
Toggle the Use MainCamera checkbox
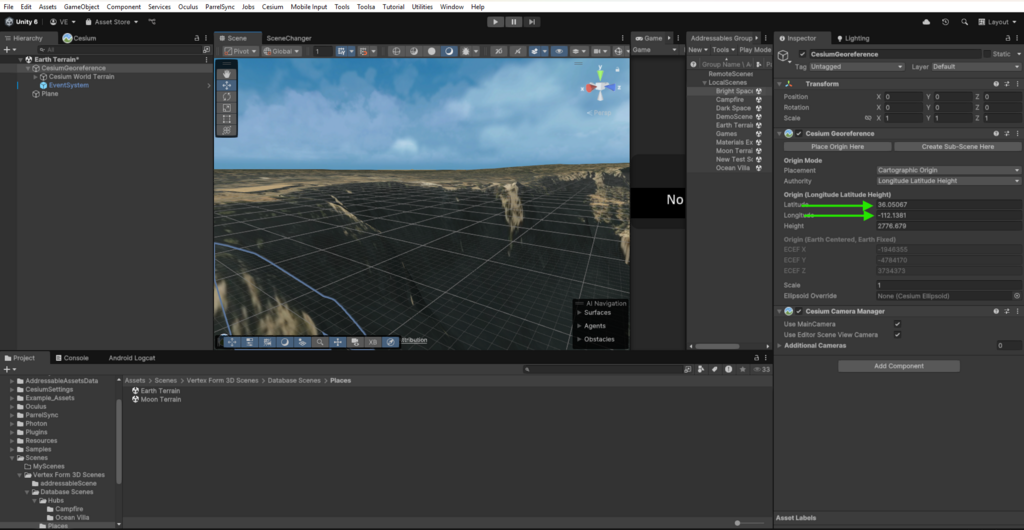897,324
